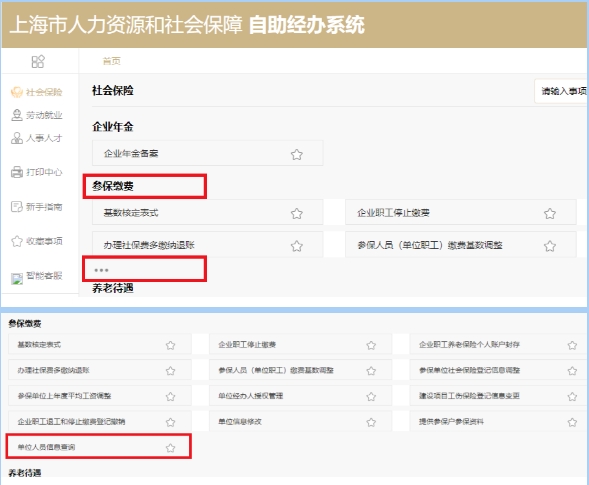Expand hidden 参保缴费 items via the three dots
This screenshot has height=485, width=589.
point(101,270)
